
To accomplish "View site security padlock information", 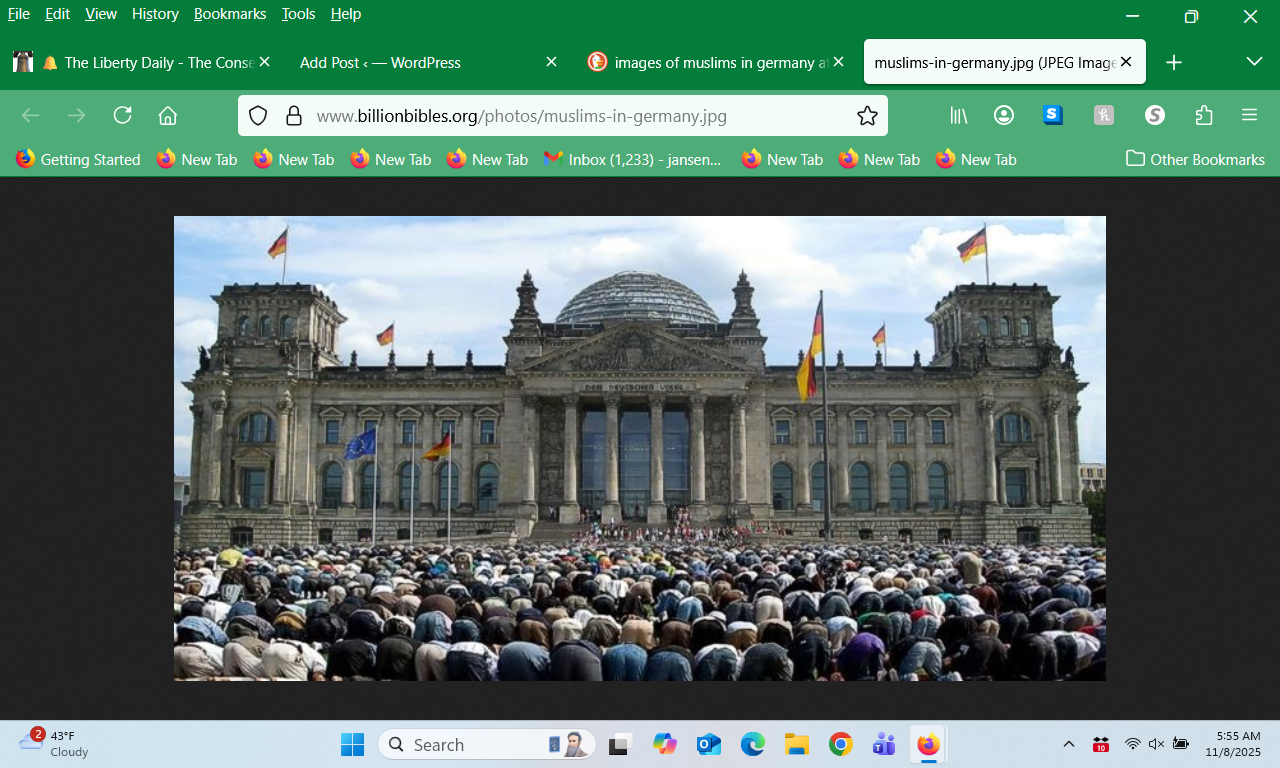I will [294, 116].
